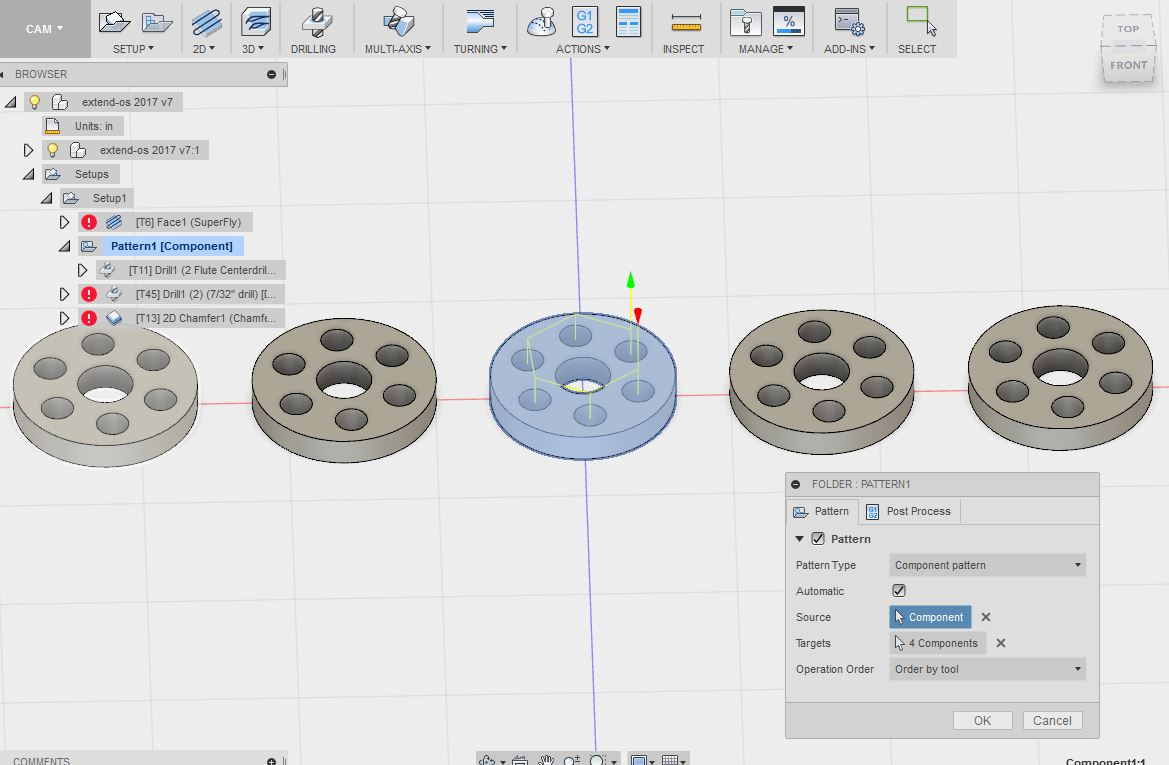Expand the Face1 (SuperFly) operation
1169x765 pixels.
(x=64, y=221)
